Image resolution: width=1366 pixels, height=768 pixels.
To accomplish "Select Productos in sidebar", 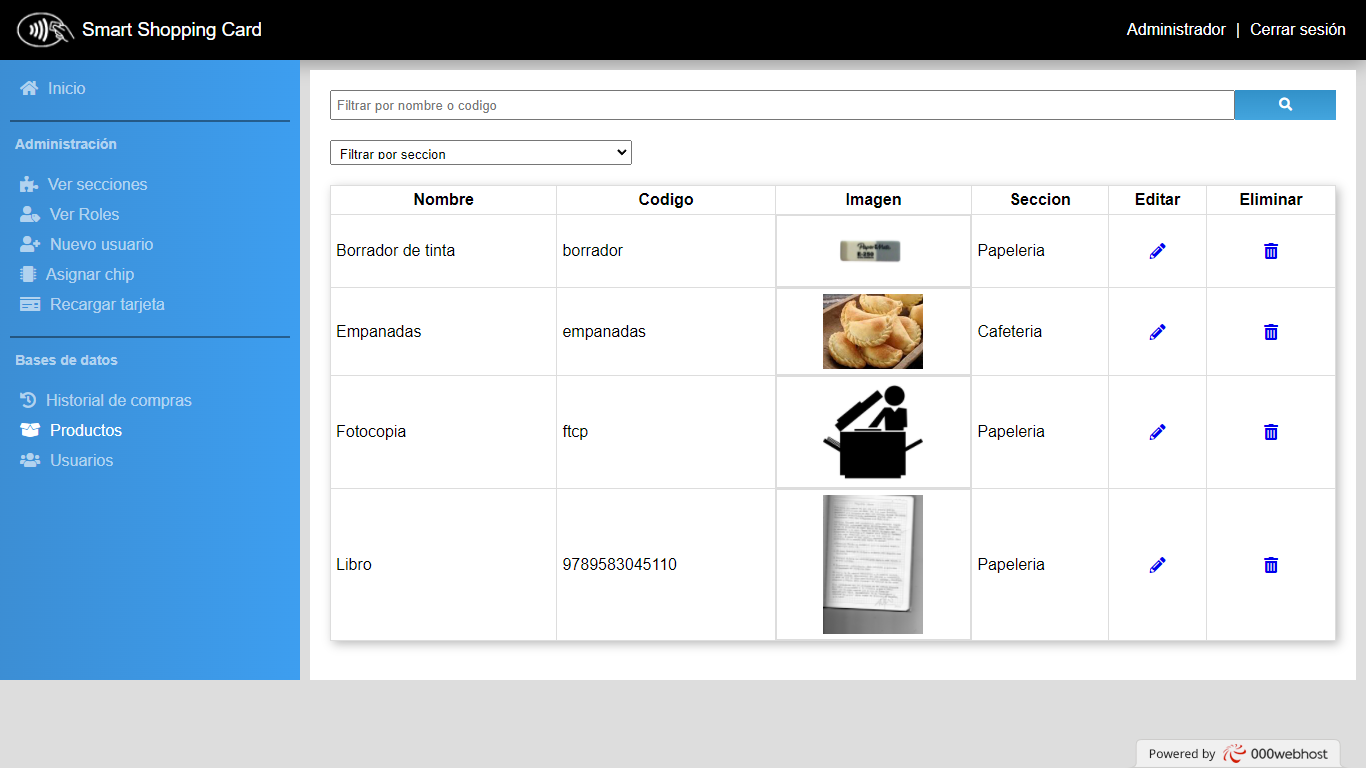I will [x=86, y=431].
